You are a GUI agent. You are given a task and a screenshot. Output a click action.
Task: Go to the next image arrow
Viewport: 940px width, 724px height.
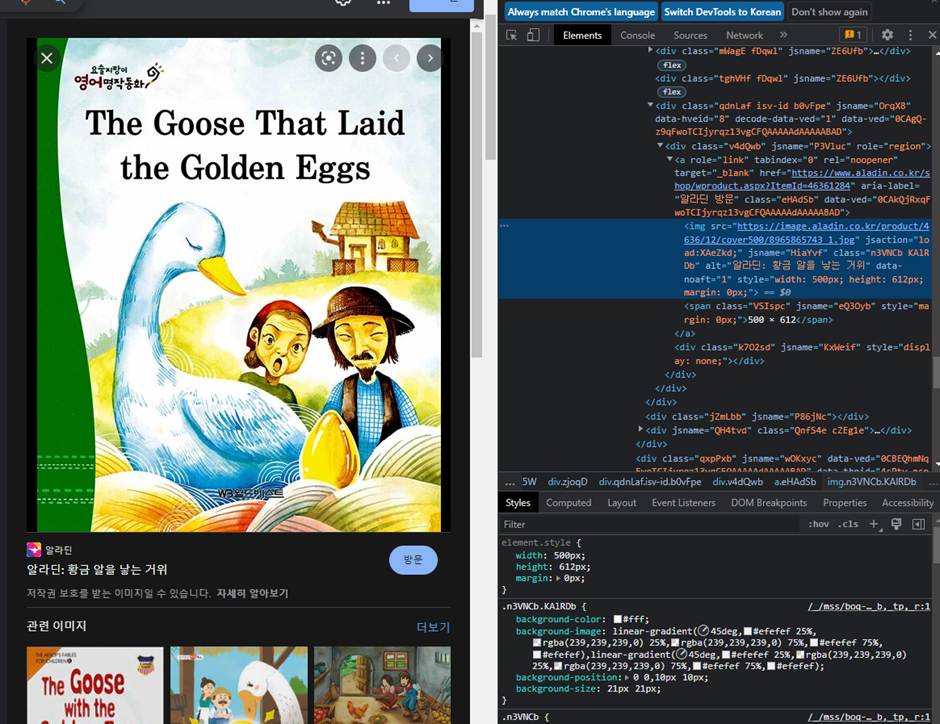point(430,58)
